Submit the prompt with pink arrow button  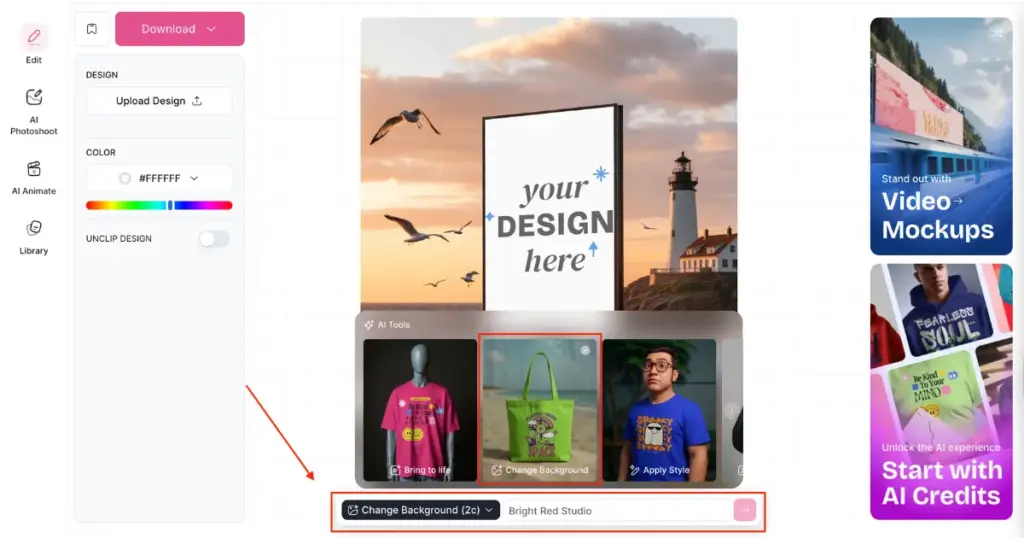744,510
